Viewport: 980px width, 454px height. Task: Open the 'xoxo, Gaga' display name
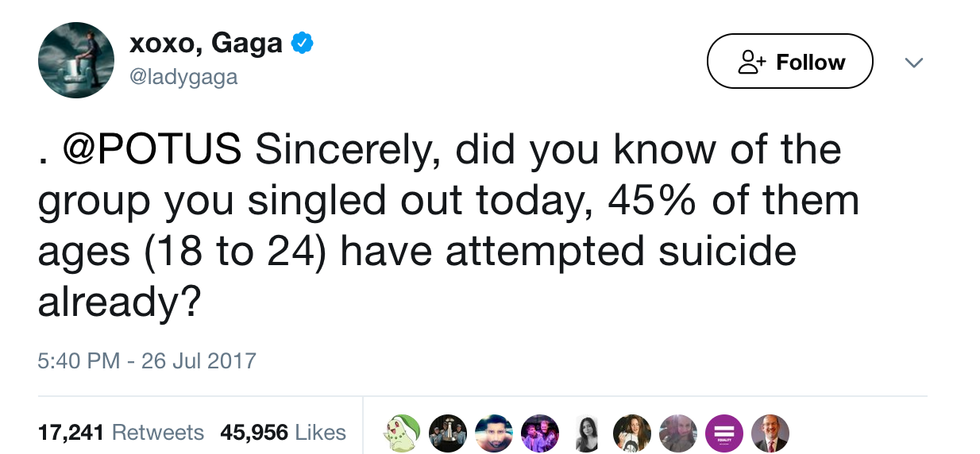[x=204, y=42]
